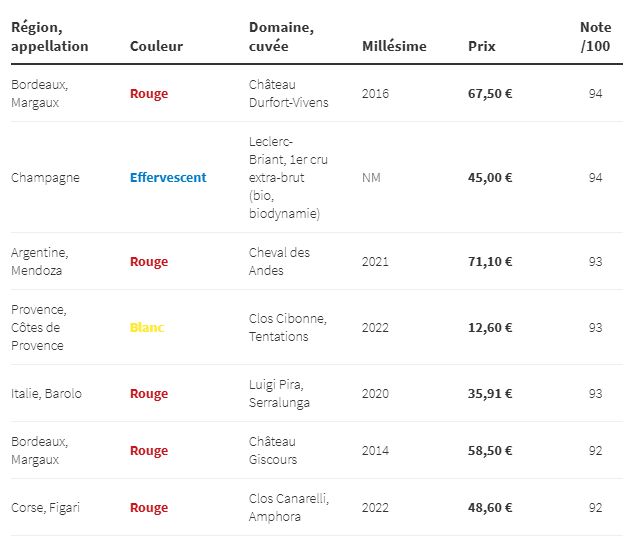
Task: Click the Millésime column header
Action: pos(394,46)
